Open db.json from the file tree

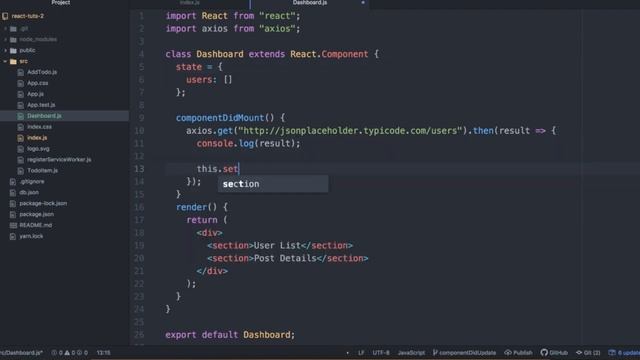coord(29,193)
